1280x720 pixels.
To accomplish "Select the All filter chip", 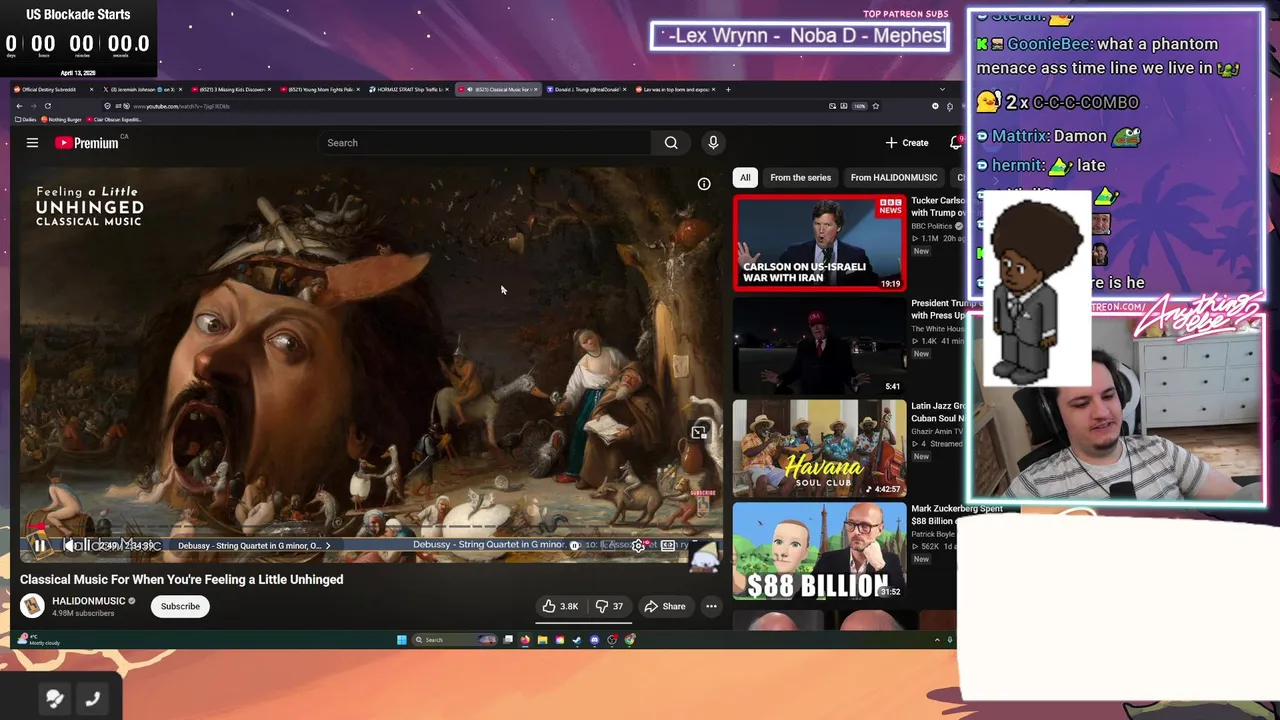I will pos(745,177).
